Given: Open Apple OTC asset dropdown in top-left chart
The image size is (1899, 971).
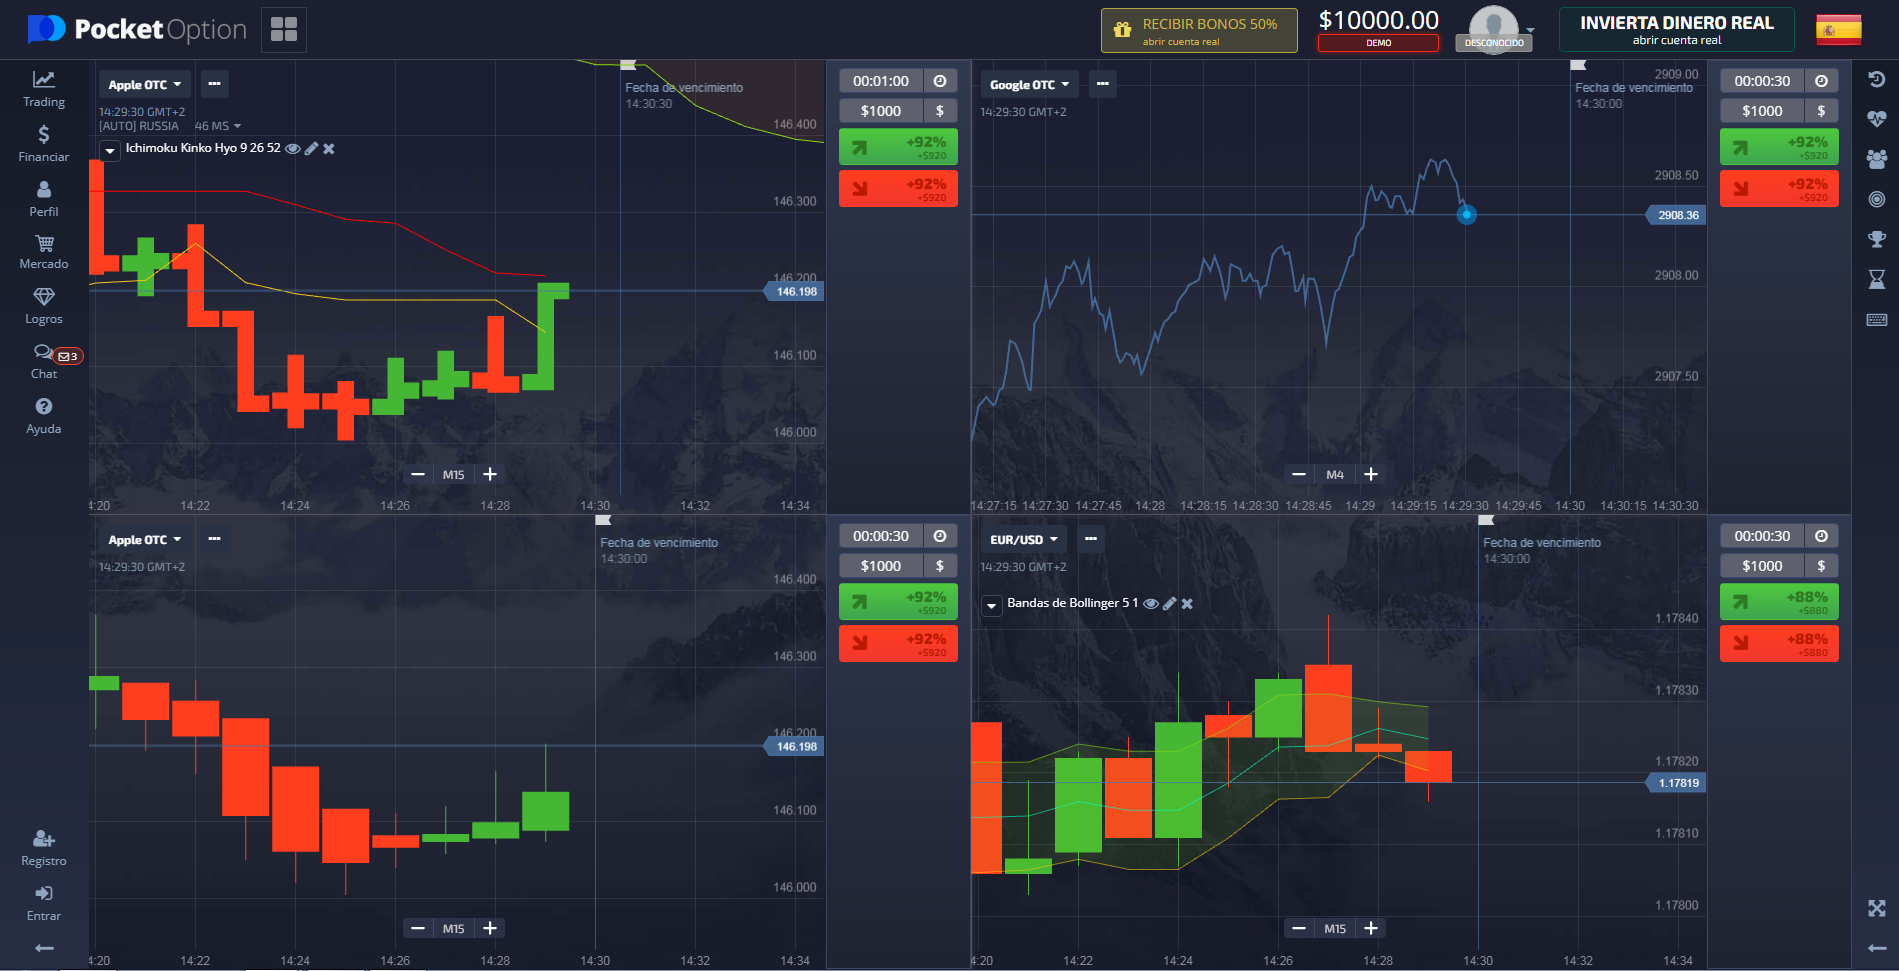Looking at the screenshot, I should pyautogui.click(x=144, y=84).
